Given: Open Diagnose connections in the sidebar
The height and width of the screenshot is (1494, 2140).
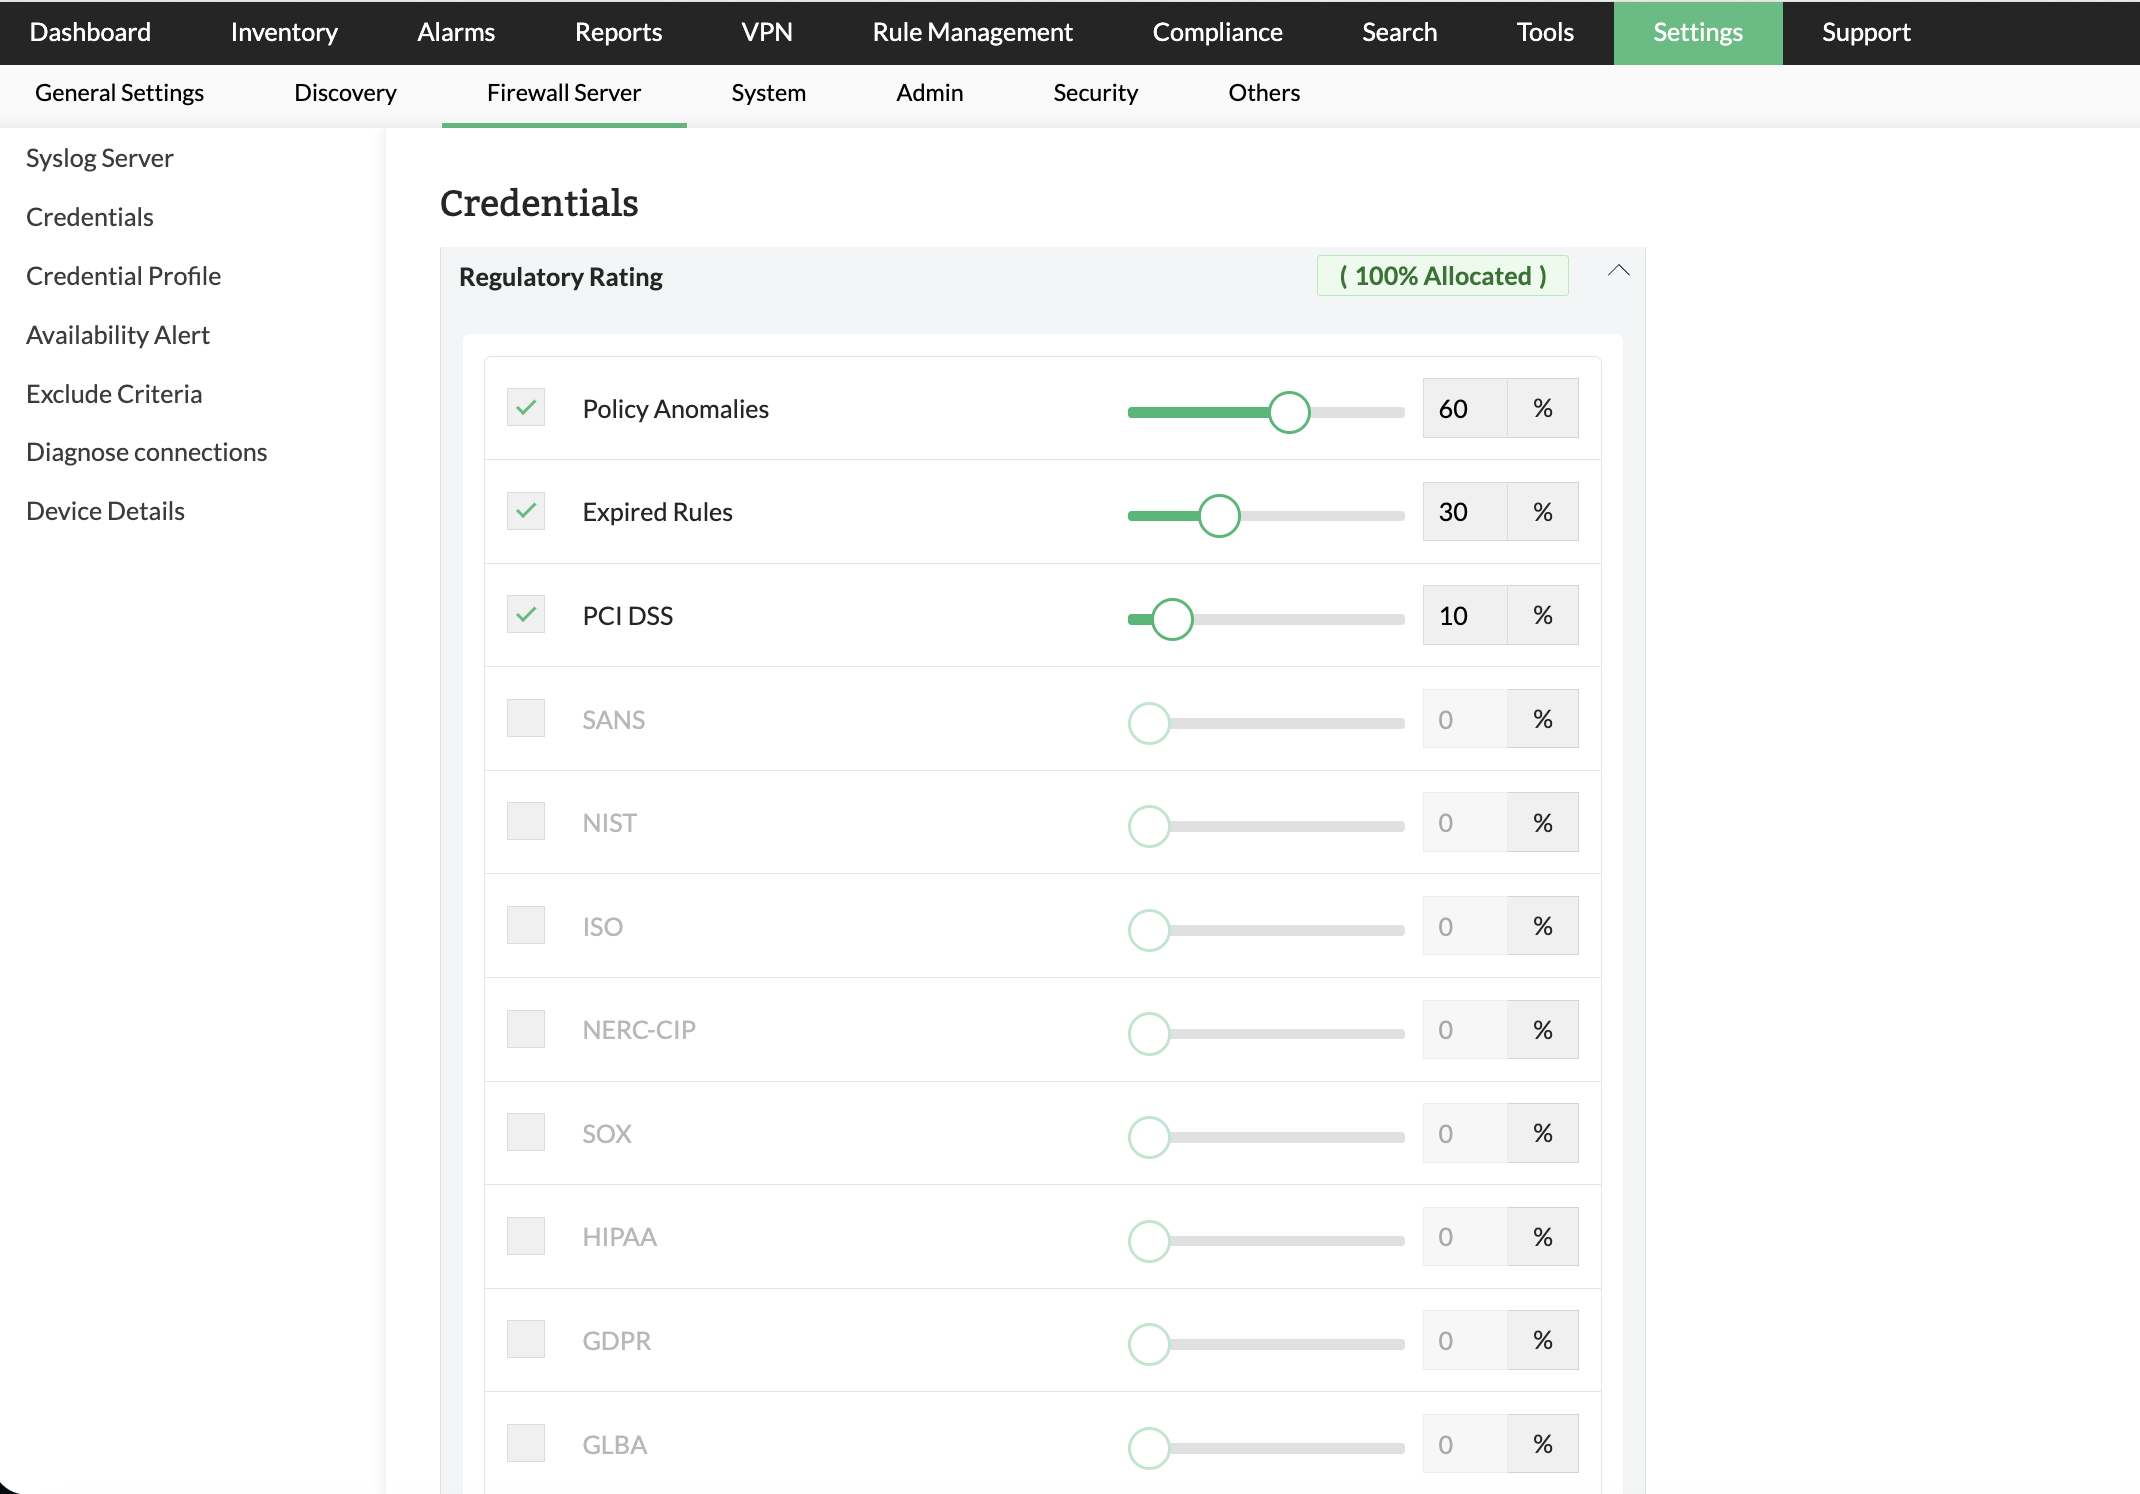Looking at the screenshot, I should click(146, 452).
